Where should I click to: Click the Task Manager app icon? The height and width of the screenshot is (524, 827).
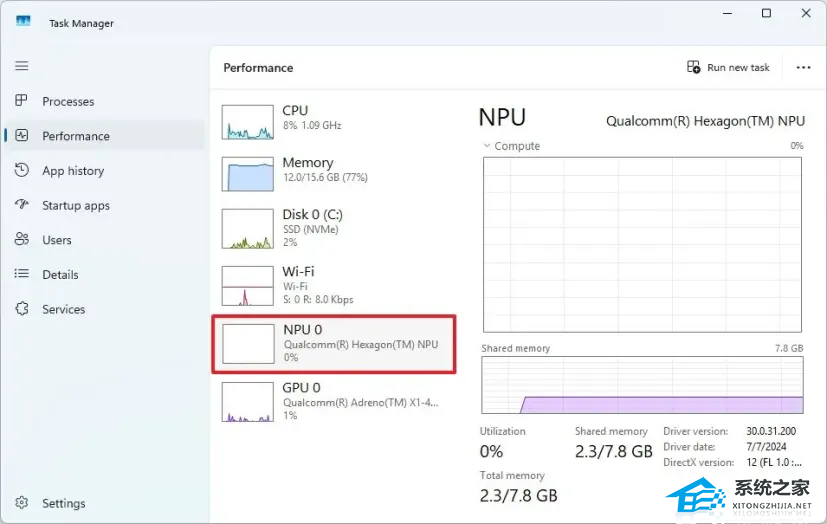pos(23,21)
